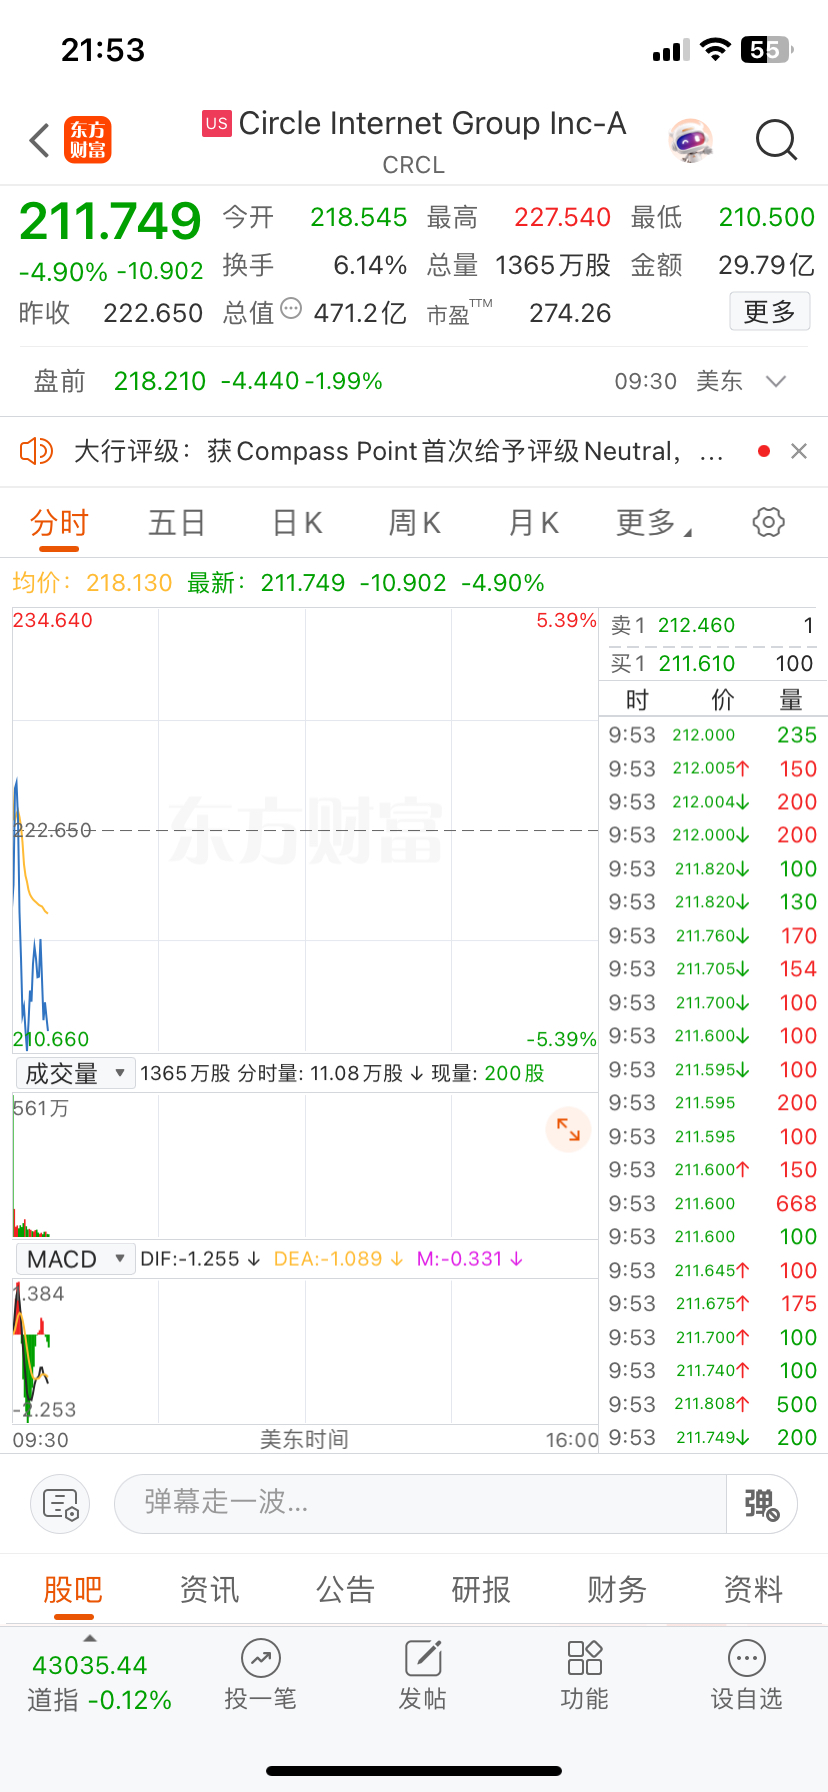Tap the volume bar chart
This screenshot has height=1792, width=828.
pos(305,1165)
